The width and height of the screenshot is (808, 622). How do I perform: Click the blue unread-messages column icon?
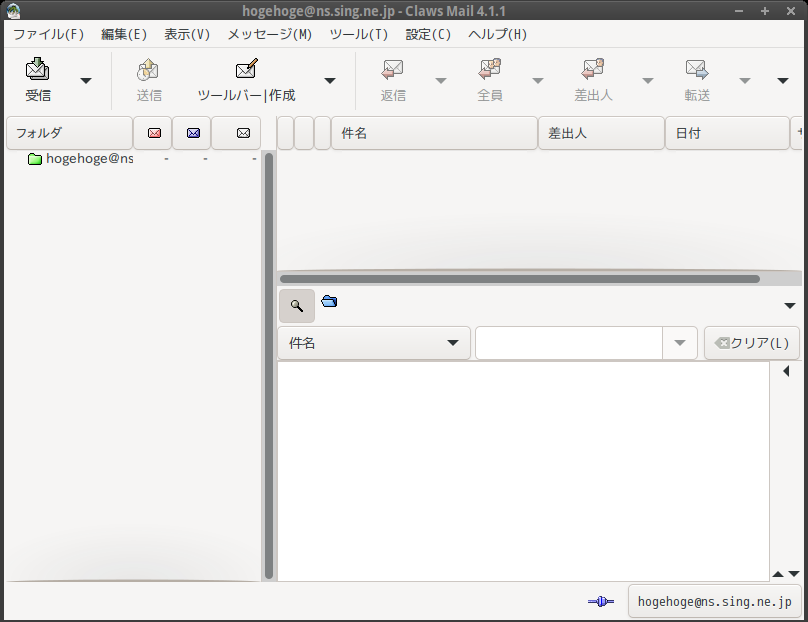click(x=193, y=133)
